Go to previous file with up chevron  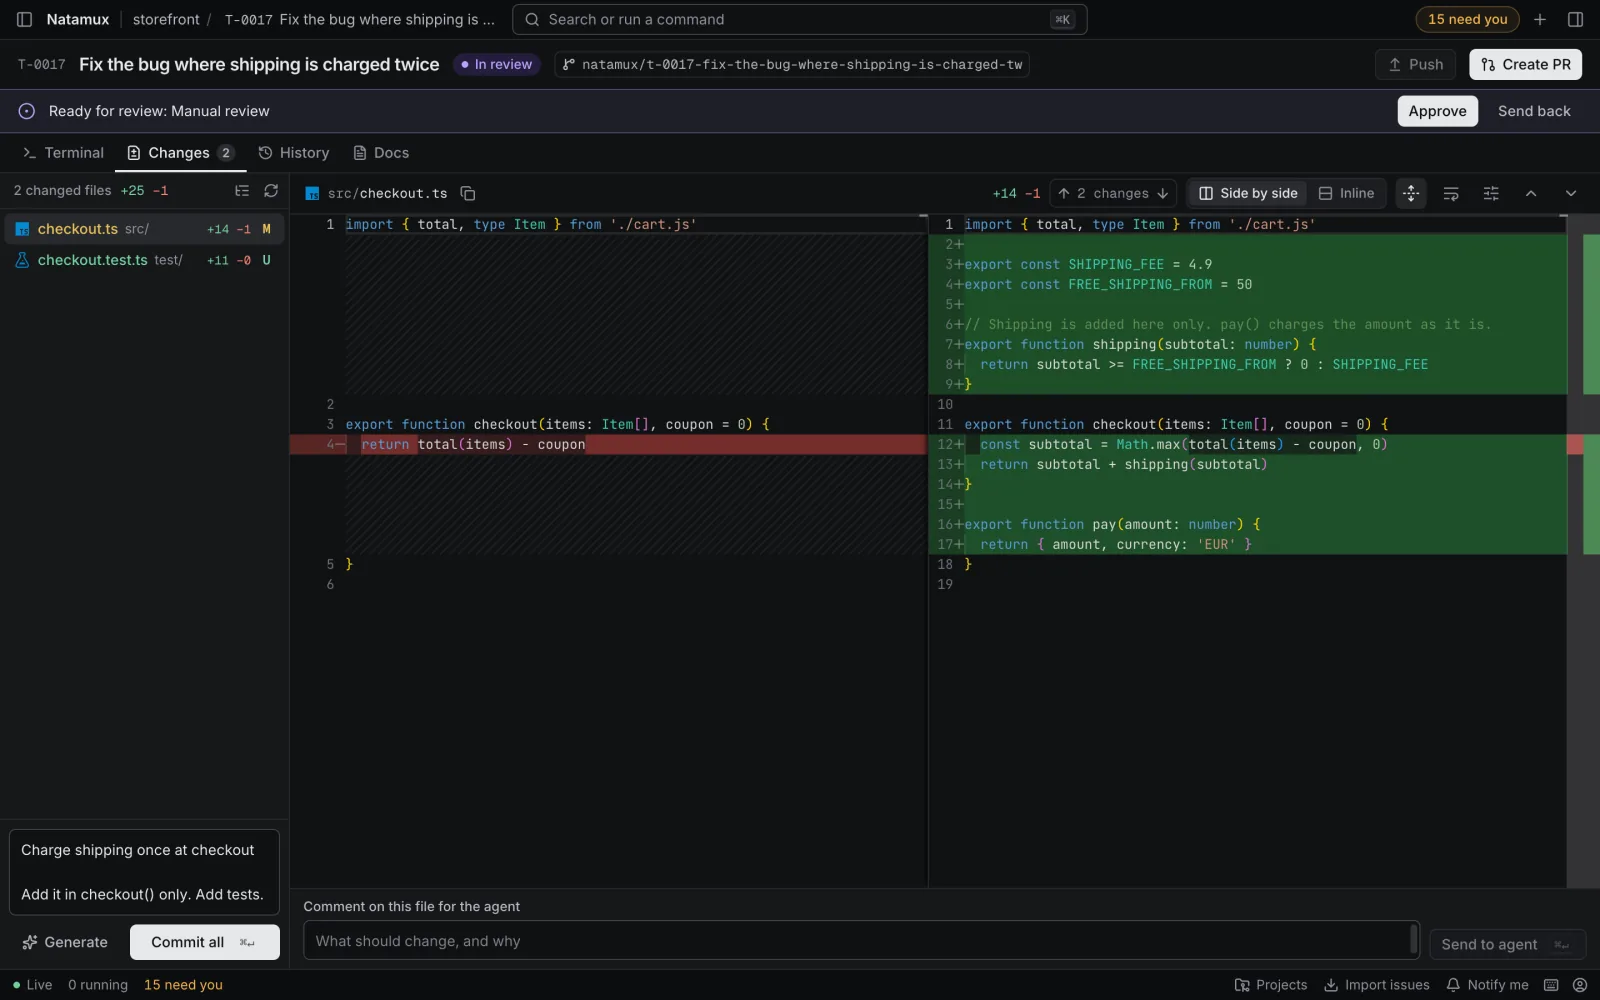[1531, 193]
